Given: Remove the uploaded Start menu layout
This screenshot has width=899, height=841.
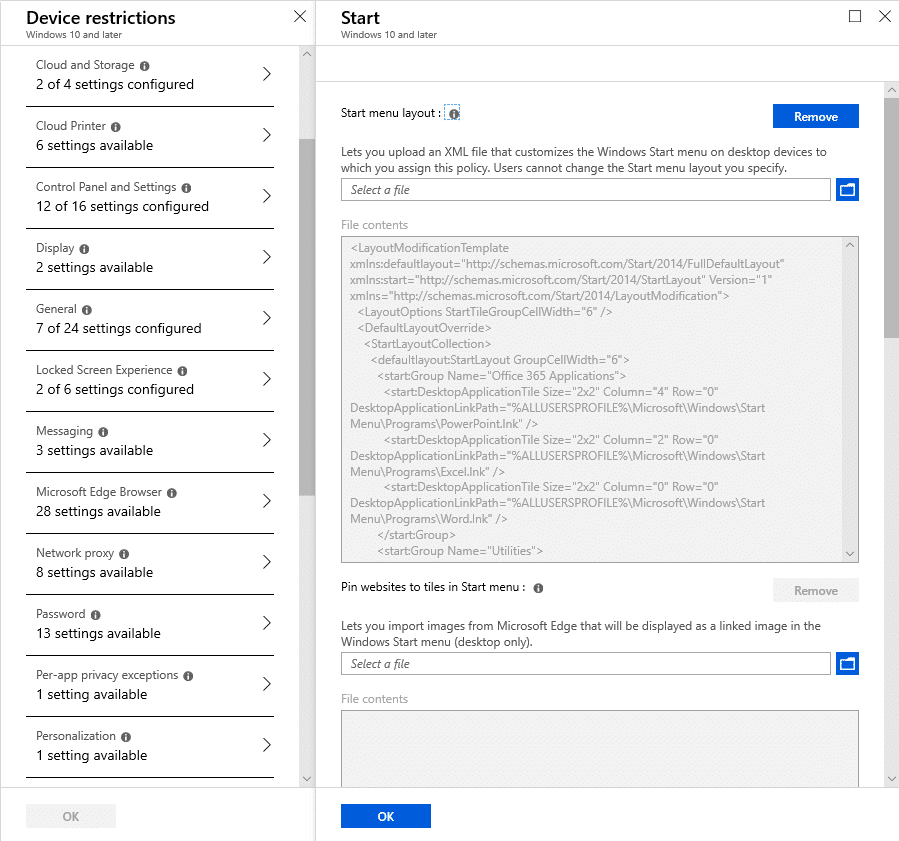Looking at the screenshot, I should tap(815, 116).
